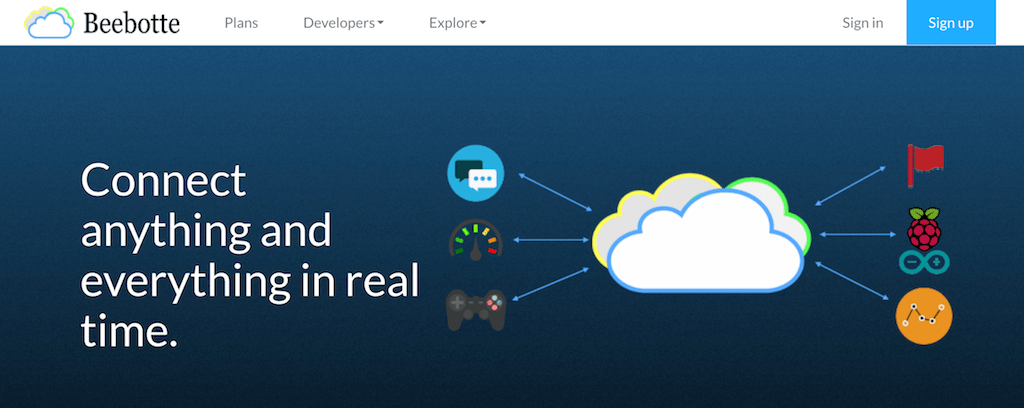Click the Beebotte brand name text
The image size is (1024, 408).
coord(132,23)
